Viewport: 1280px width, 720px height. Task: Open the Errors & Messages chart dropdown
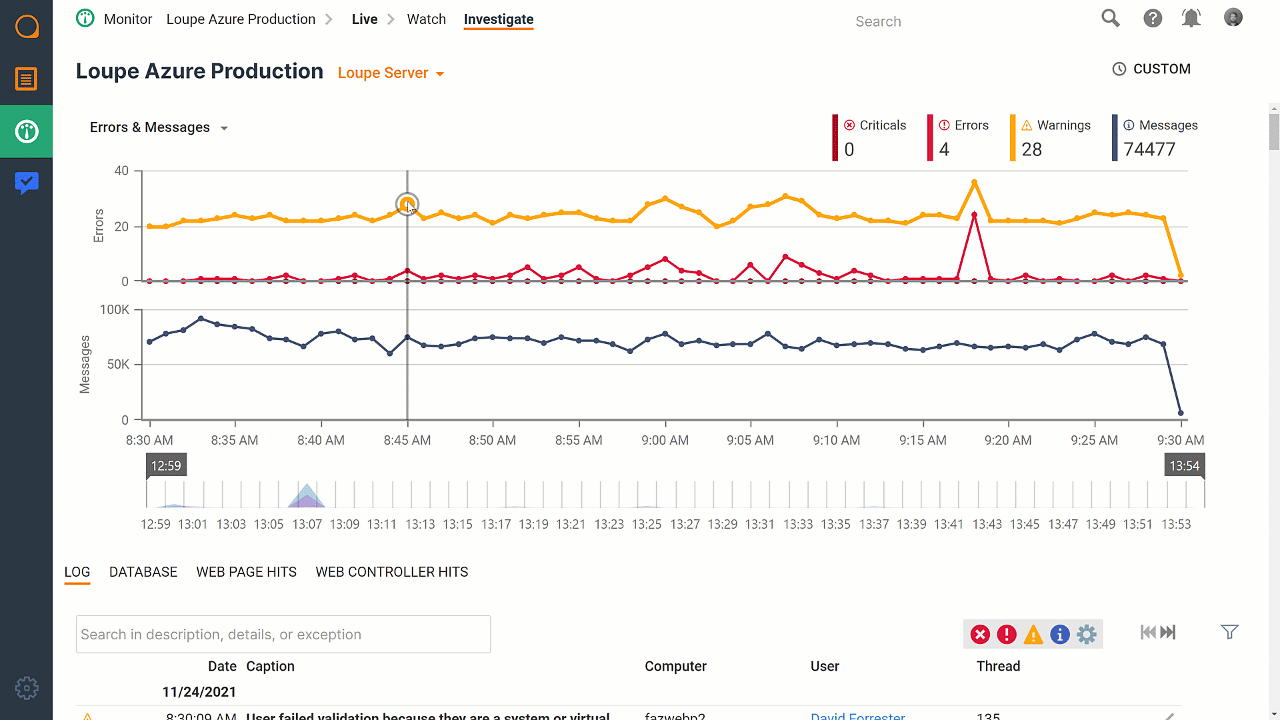[159, 127]
